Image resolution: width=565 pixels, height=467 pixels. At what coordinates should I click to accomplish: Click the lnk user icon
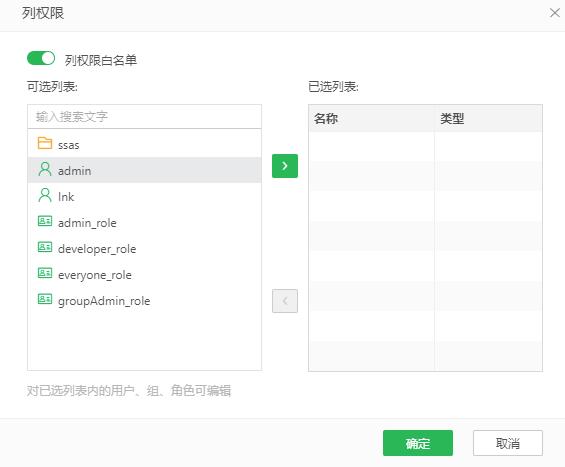tap(45, 195)
